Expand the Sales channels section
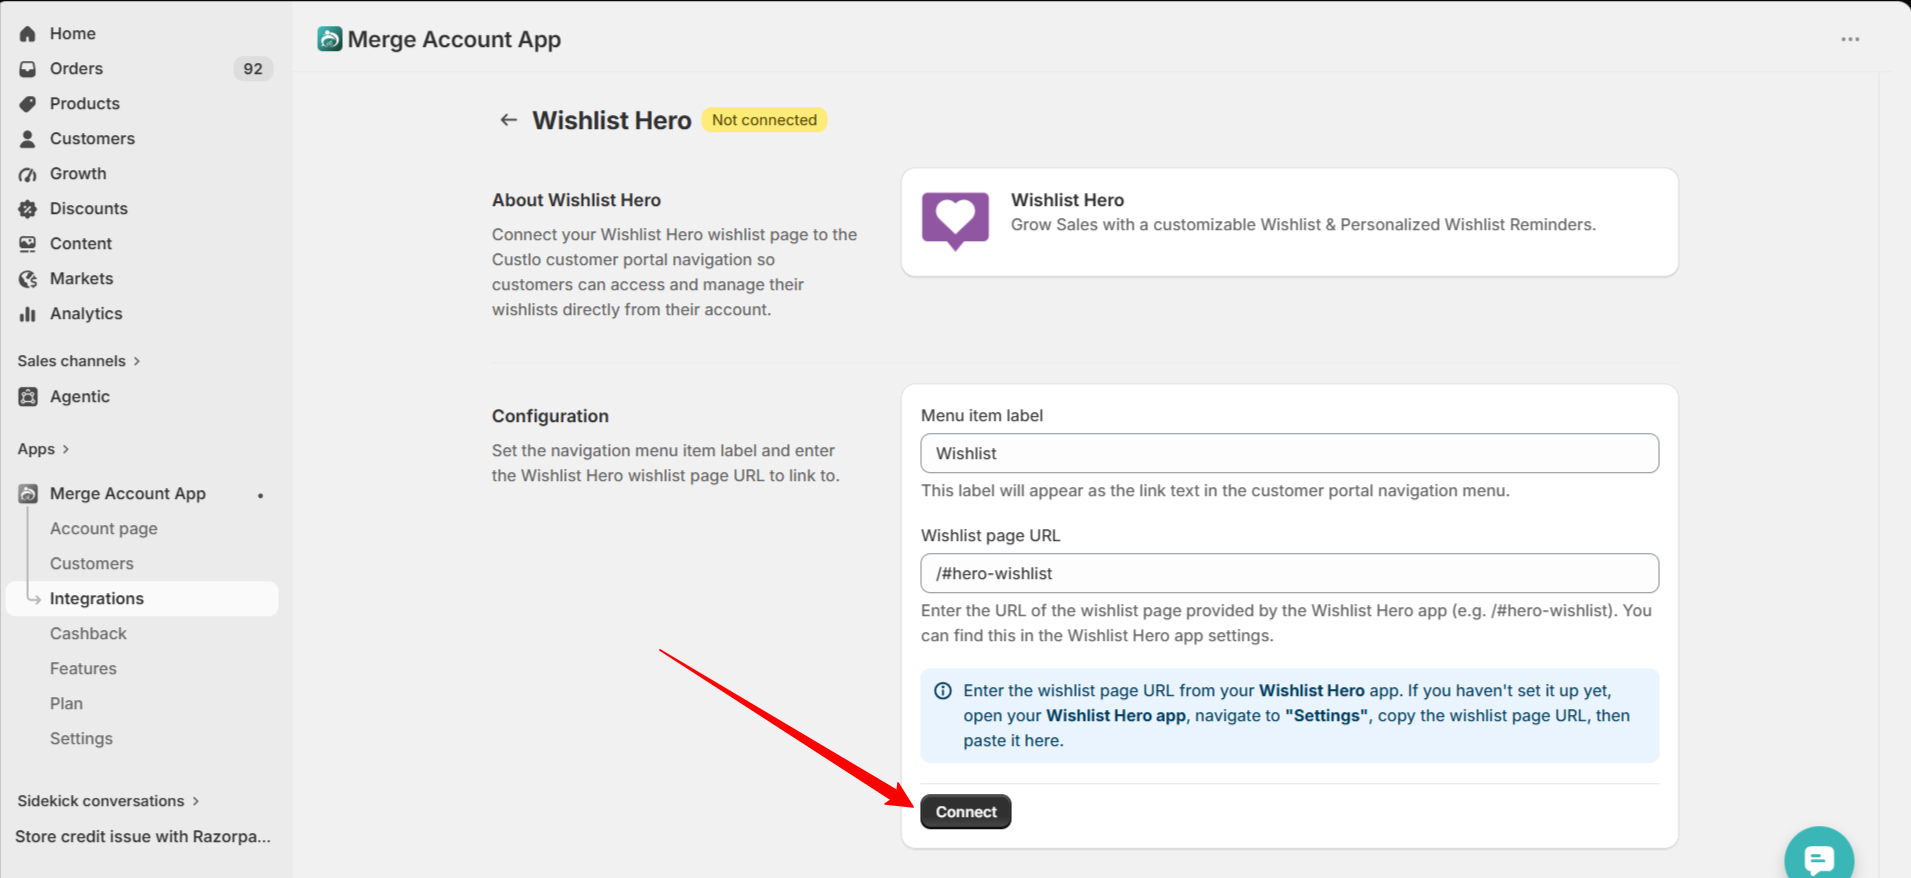Viewport: 1911px width, 878px height. [79, 361]
